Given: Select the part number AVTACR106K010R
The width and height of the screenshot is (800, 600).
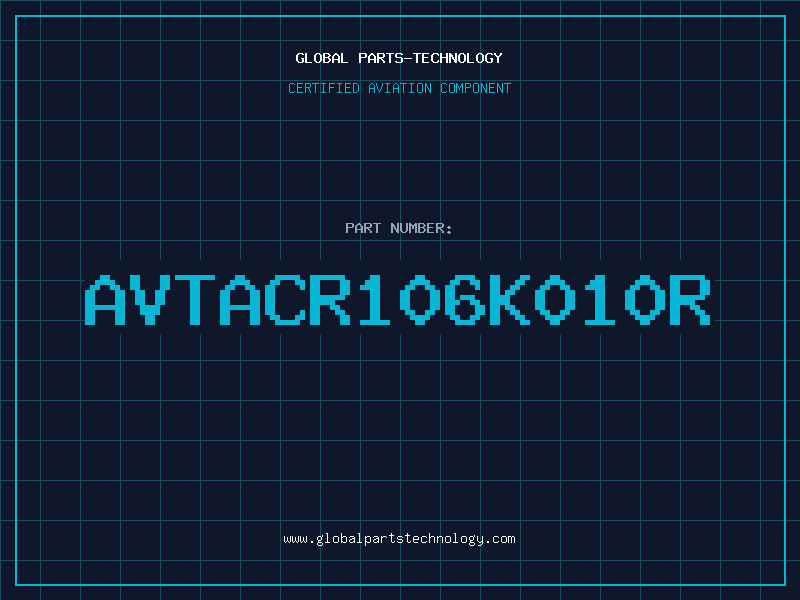Looking at the screenshot, I should tap(398, 300).
